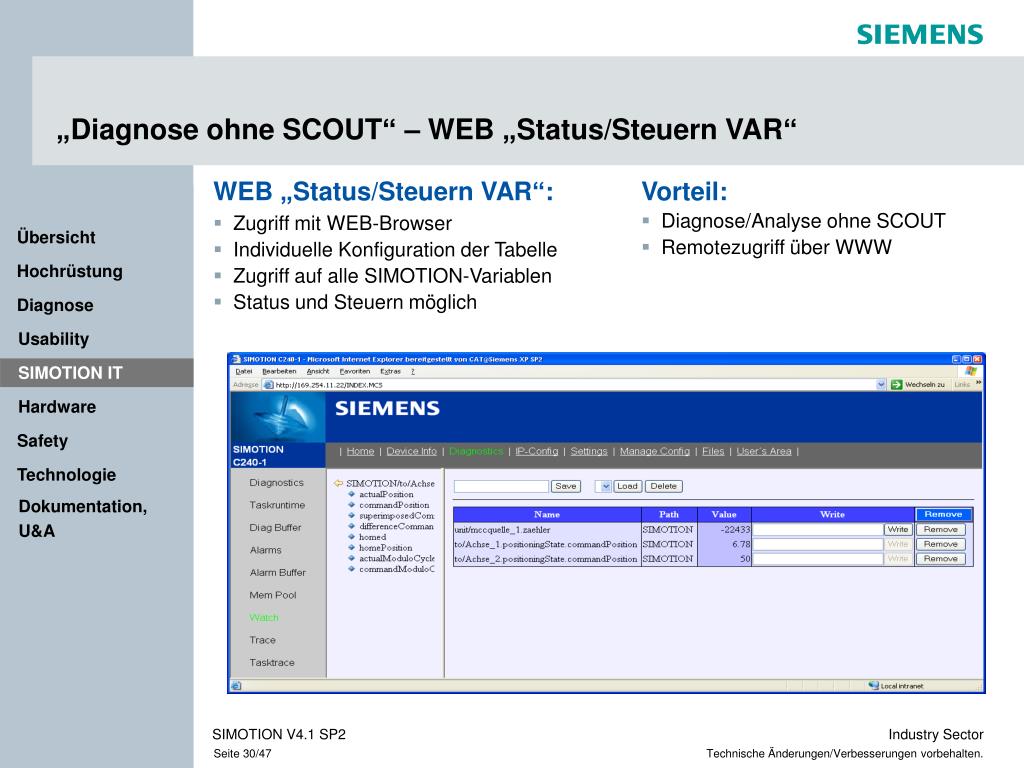The height and width of the screenshot is (768, 1024).
Task: Focus write field for Achse_2 commandPosition
Action: tap(818, 558)
